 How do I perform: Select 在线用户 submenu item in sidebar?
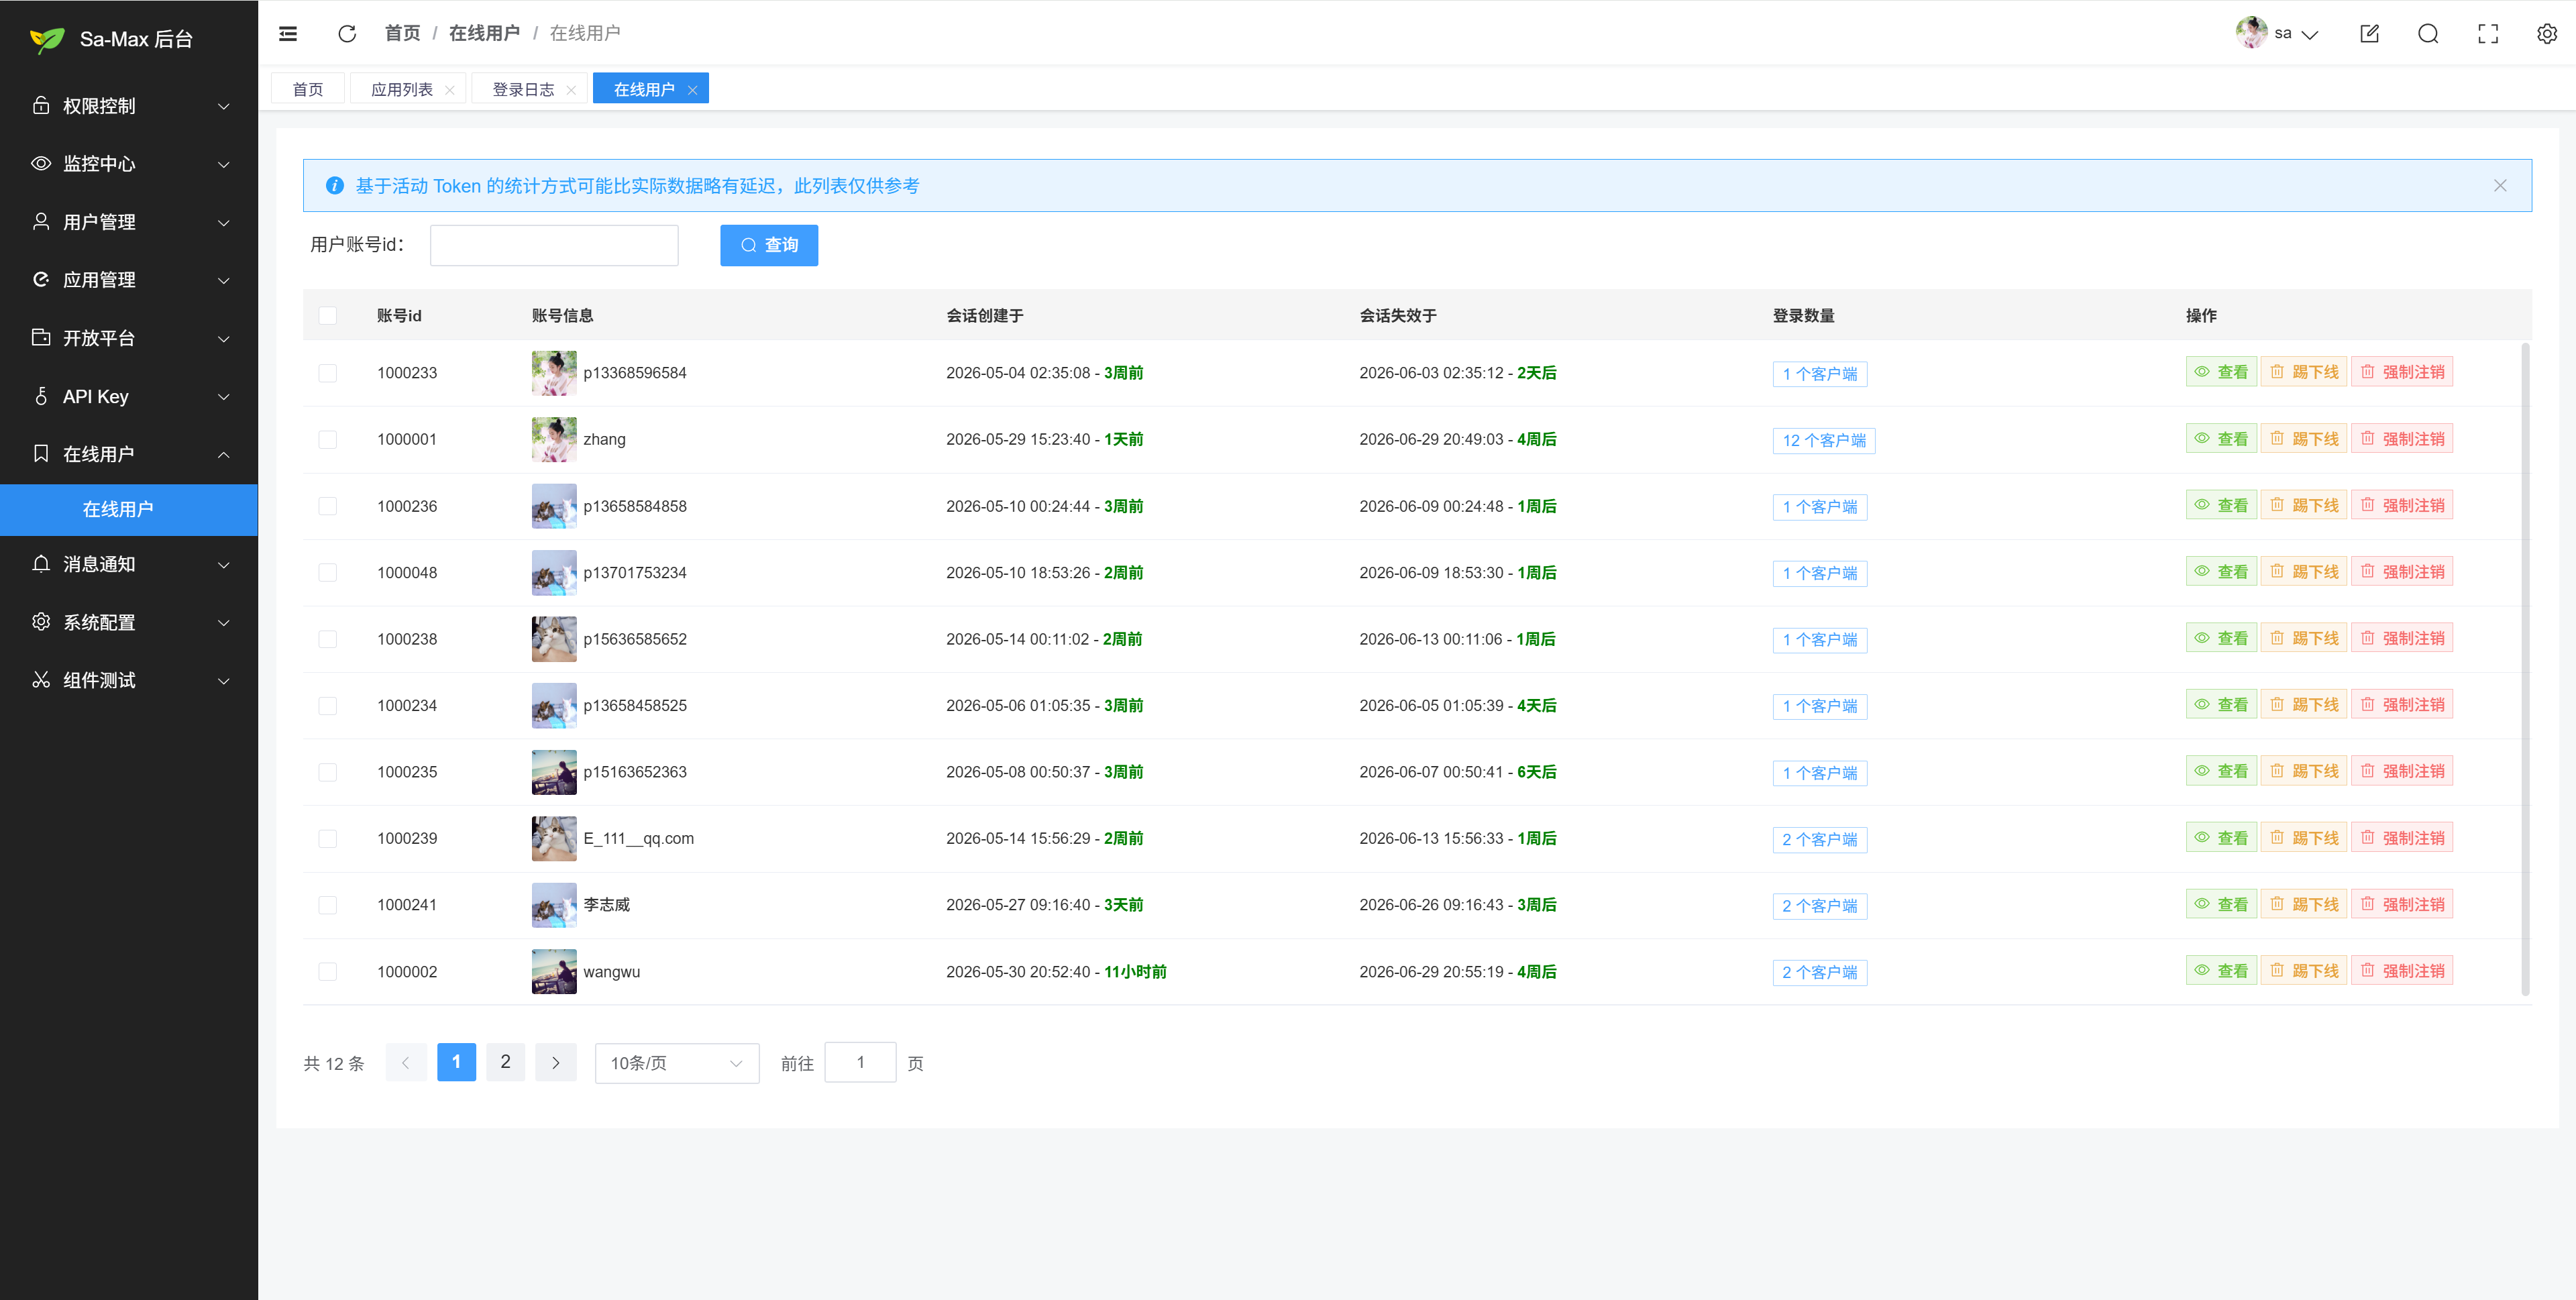[129, 509]
